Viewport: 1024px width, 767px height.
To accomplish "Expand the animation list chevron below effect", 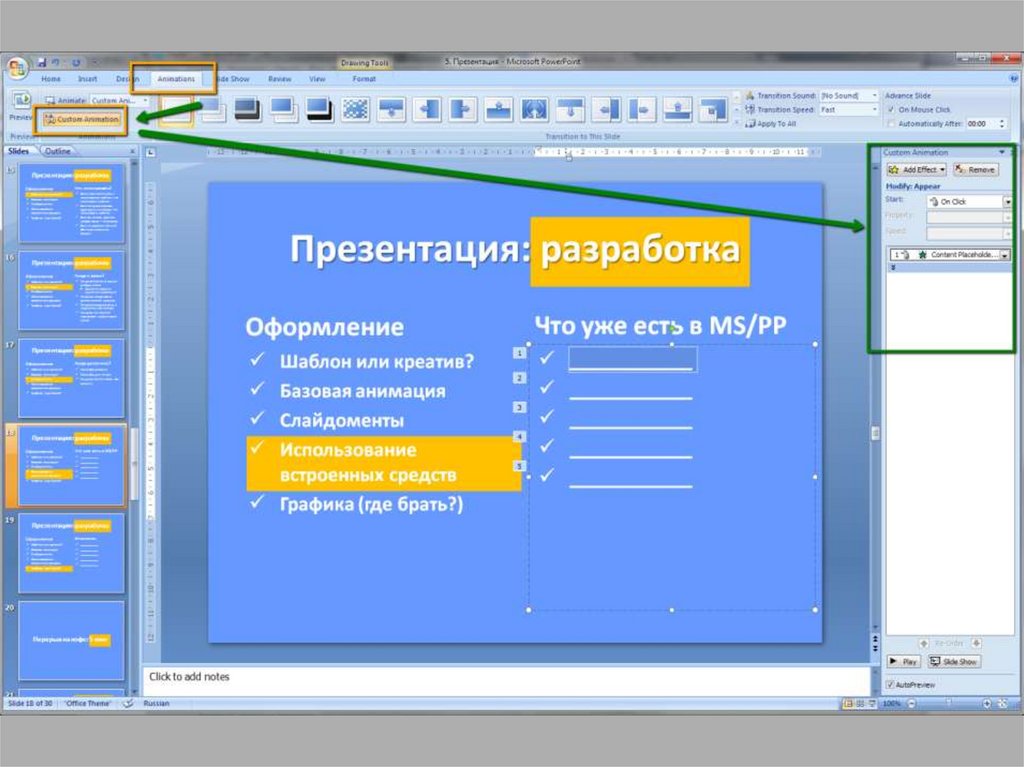I will tap(893, 267).
